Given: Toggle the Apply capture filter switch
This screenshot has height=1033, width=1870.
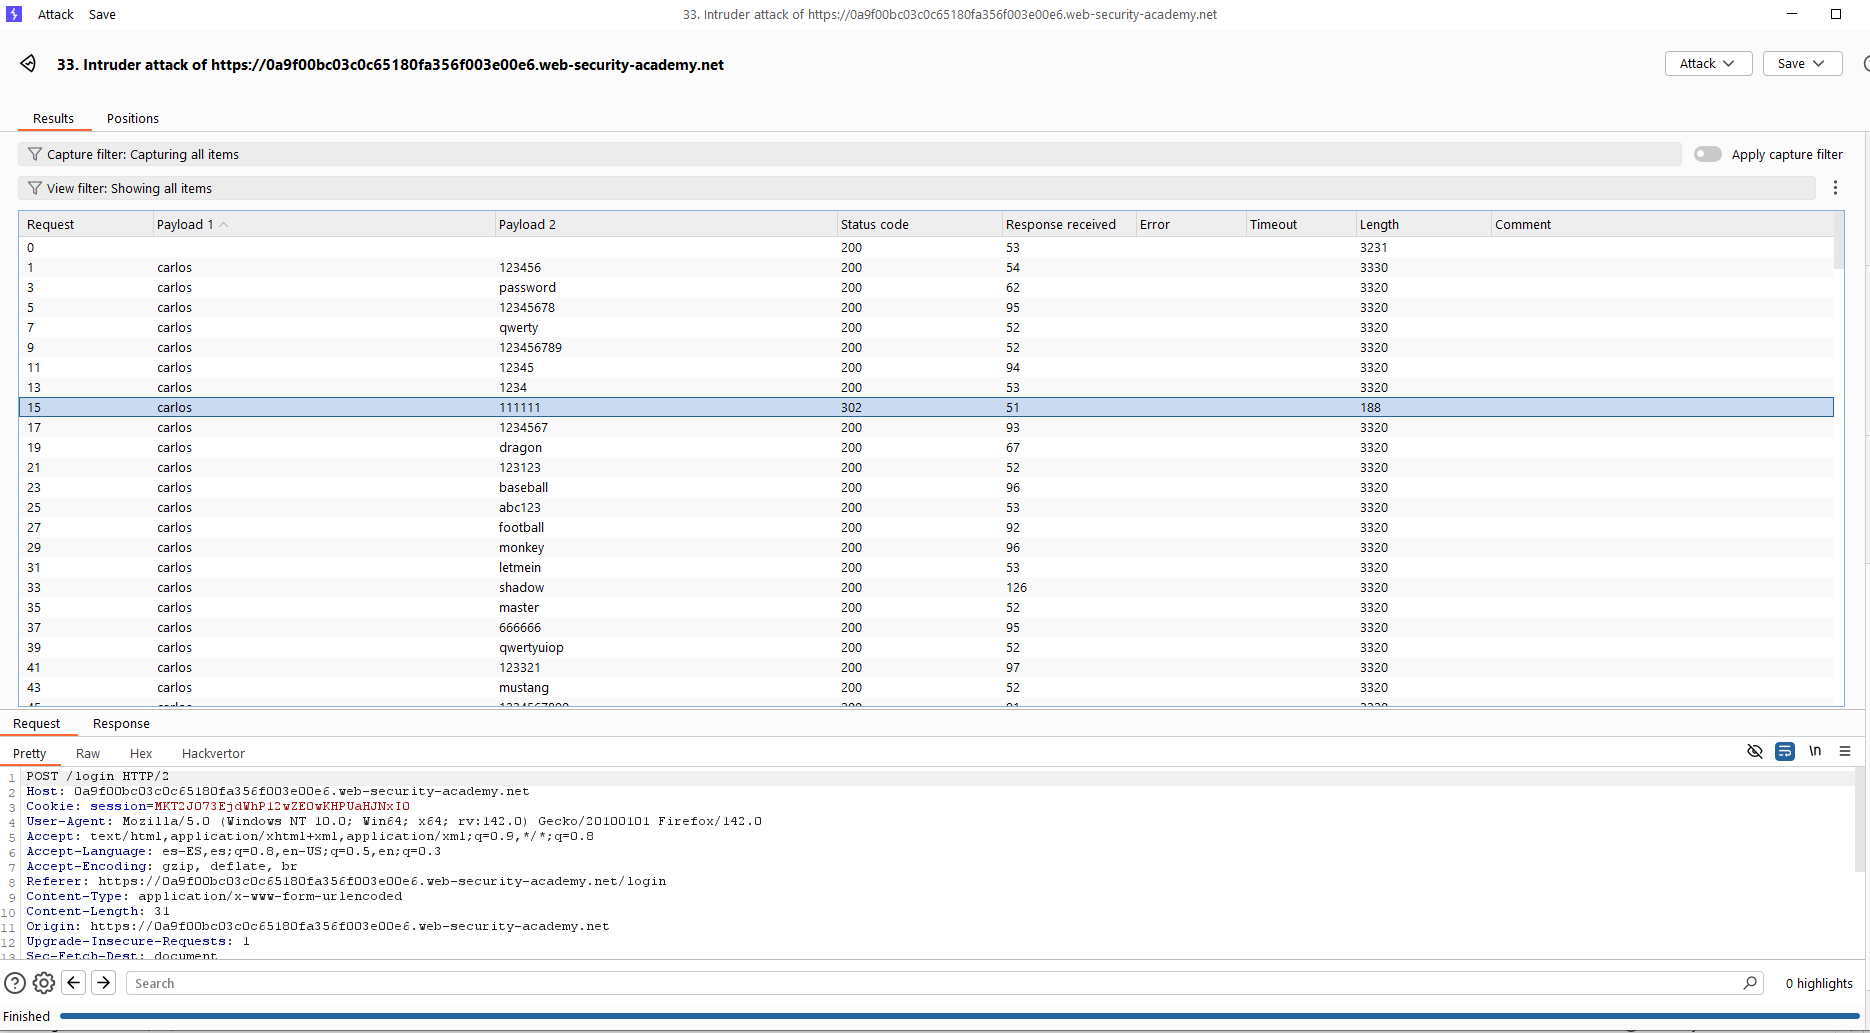Looking at the screenshot, I should click(1708, 154).
